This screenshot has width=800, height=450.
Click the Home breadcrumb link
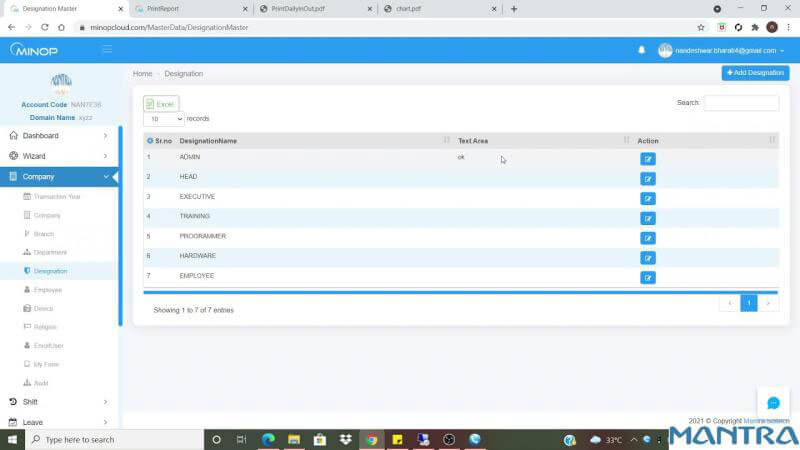point(142,74)
